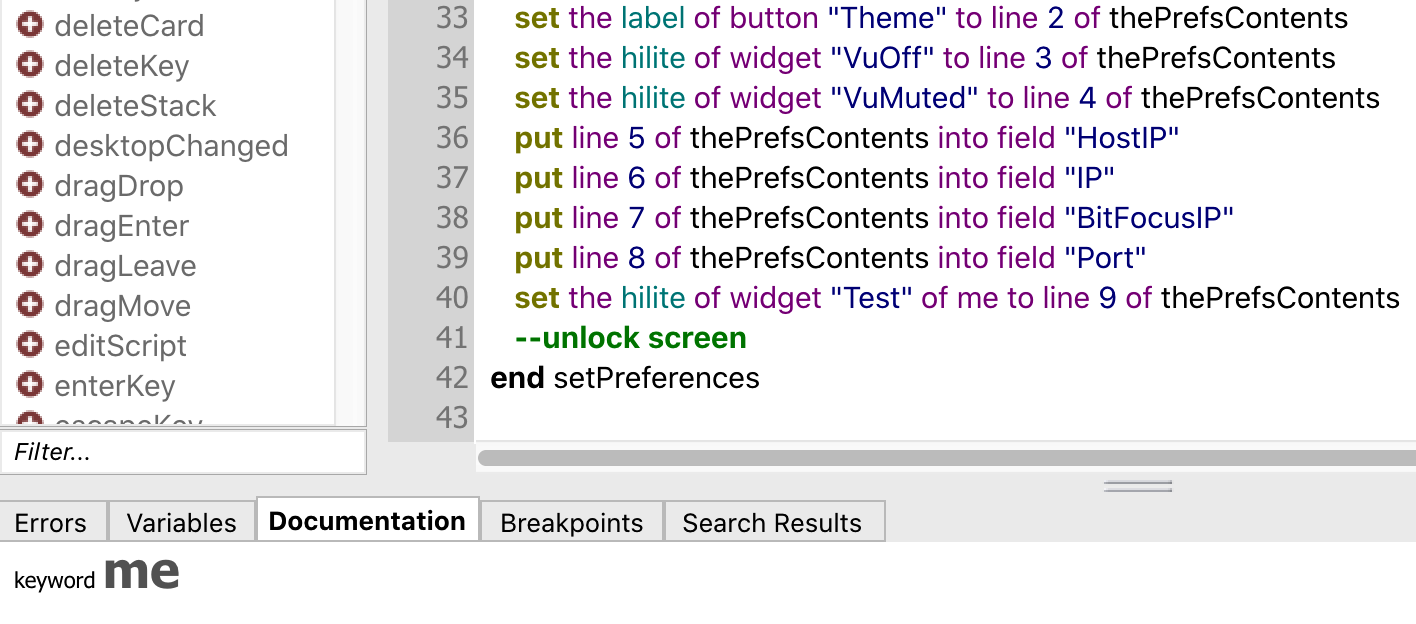Click the plus icon beside dragLeave
The image size is (1416, 624).
[31, 265]
